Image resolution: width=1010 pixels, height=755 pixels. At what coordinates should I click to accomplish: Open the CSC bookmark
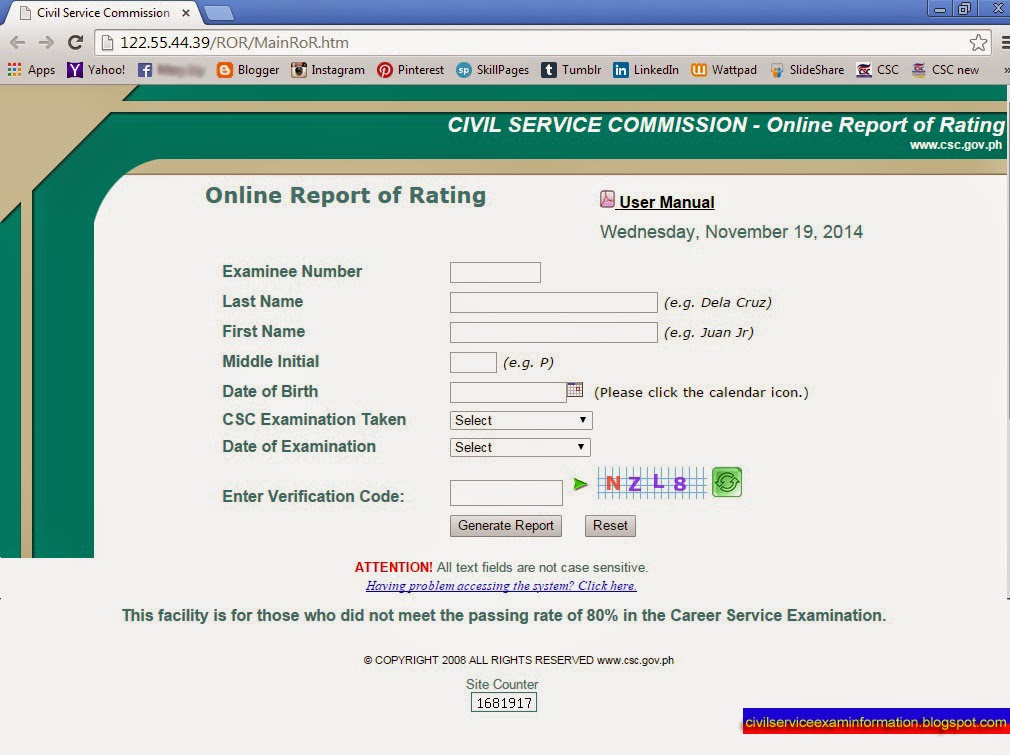[x=877, y=70]
